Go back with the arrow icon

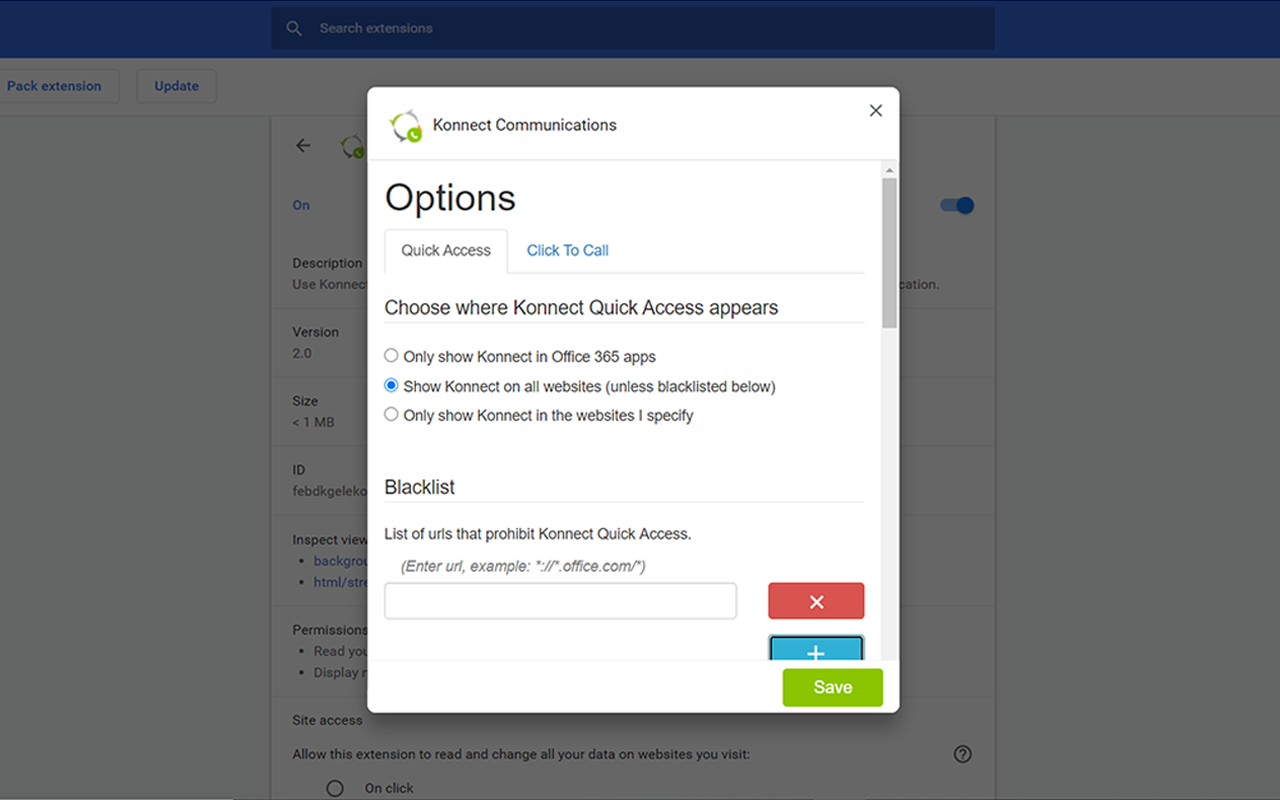[x=303, y=146]
